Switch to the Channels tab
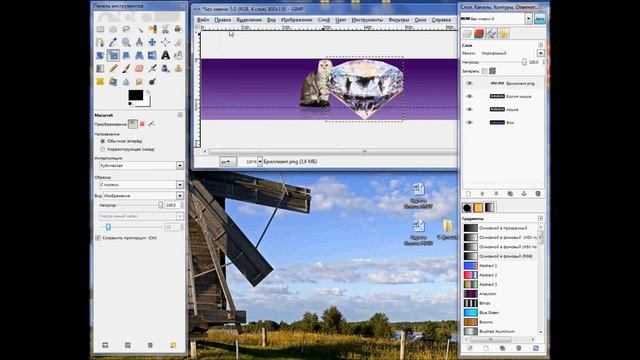640x360 pixels. coord(479,33)
